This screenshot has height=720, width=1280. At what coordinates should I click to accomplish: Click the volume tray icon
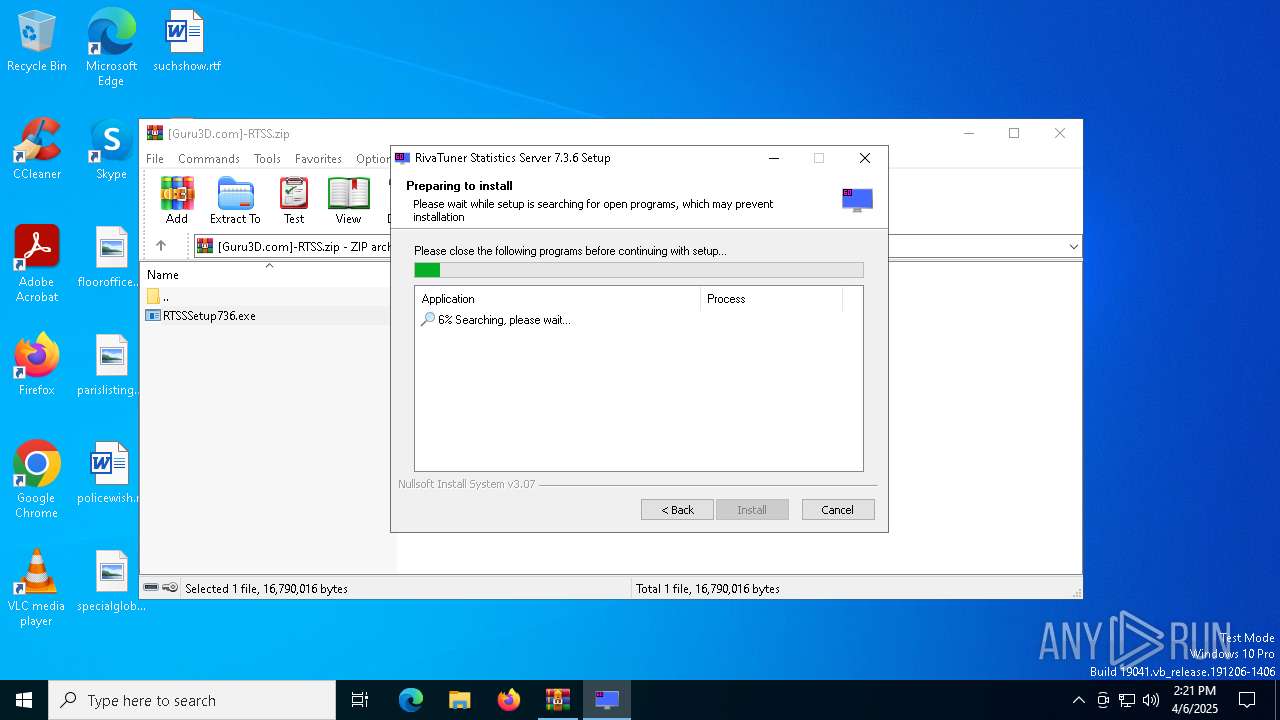click(1151, 700)
